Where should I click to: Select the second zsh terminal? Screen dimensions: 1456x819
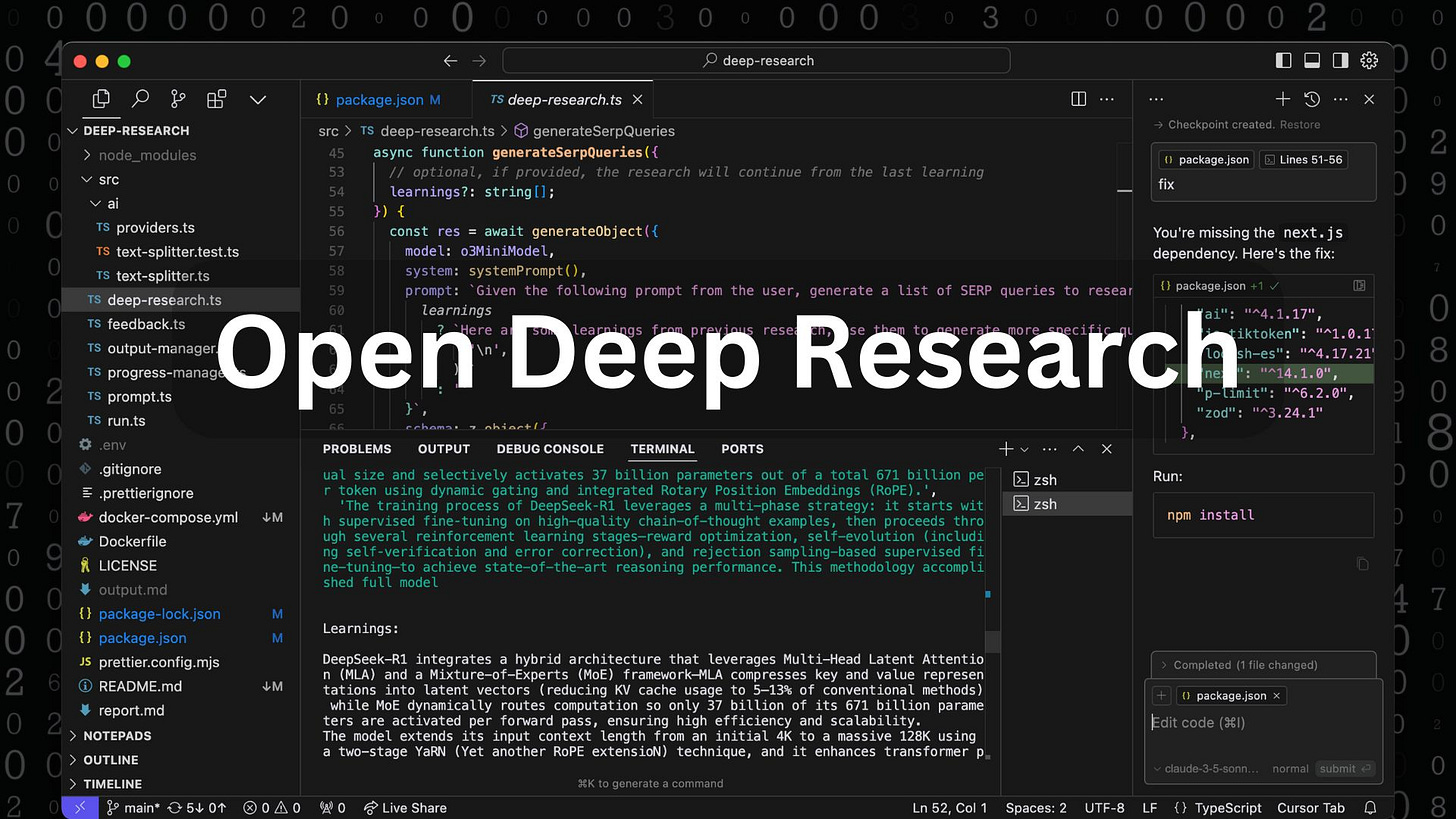[1066, 504]
